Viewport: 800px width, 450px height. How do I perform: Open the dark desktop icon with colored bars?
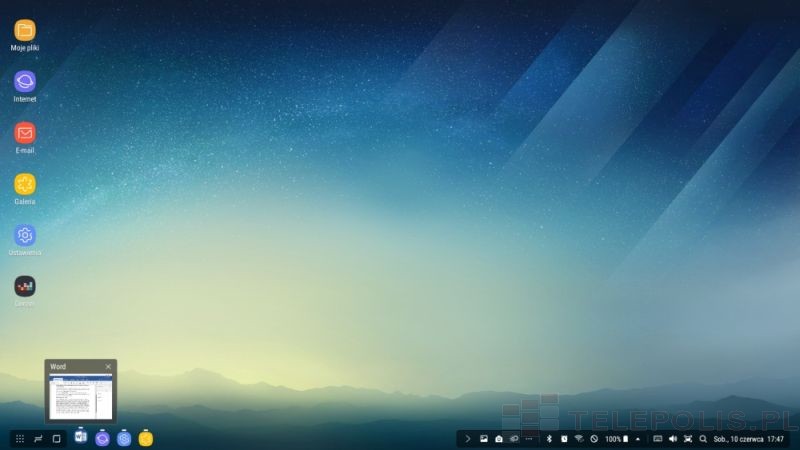click(x=24, y=286)
